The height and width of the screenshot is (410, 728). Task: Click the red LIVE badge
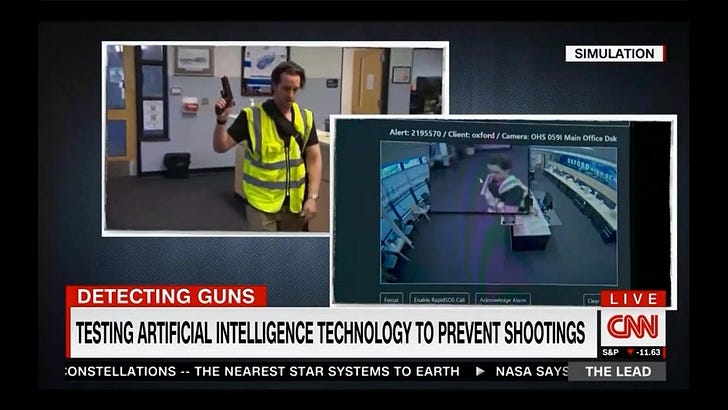[x=633, y=299]
